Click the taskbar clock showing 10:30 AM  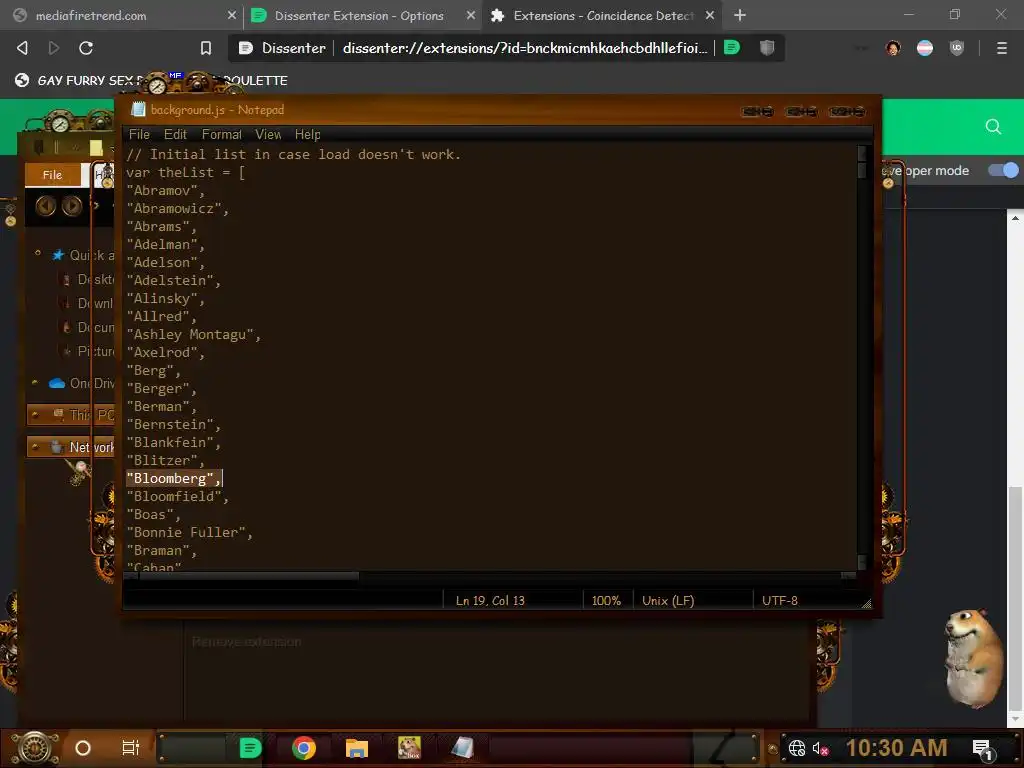[897, 748]
